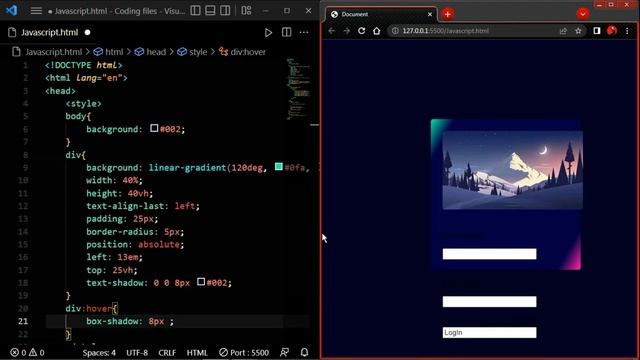This screenshot has width=640, height=360.
Task: Go forward in the browser
Action: [x=347, y=31]
